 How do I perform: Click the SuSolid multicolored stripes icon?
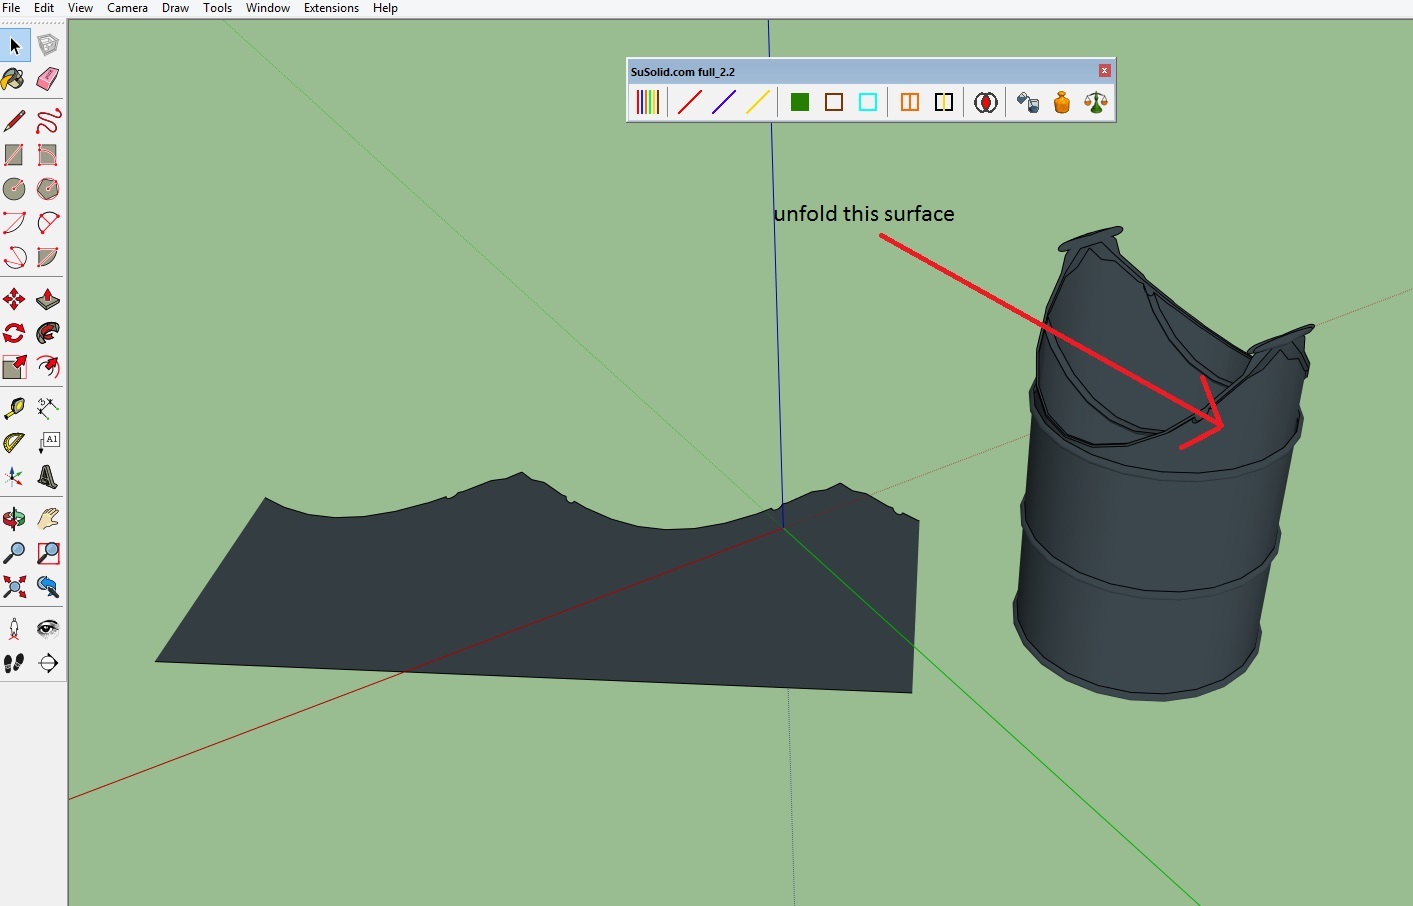pos(648,102)
